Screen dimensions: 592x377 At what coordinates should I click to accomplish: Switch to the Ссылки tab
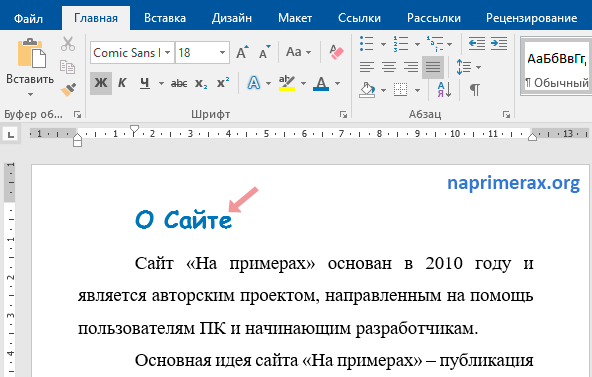click(x=359, y=18)
